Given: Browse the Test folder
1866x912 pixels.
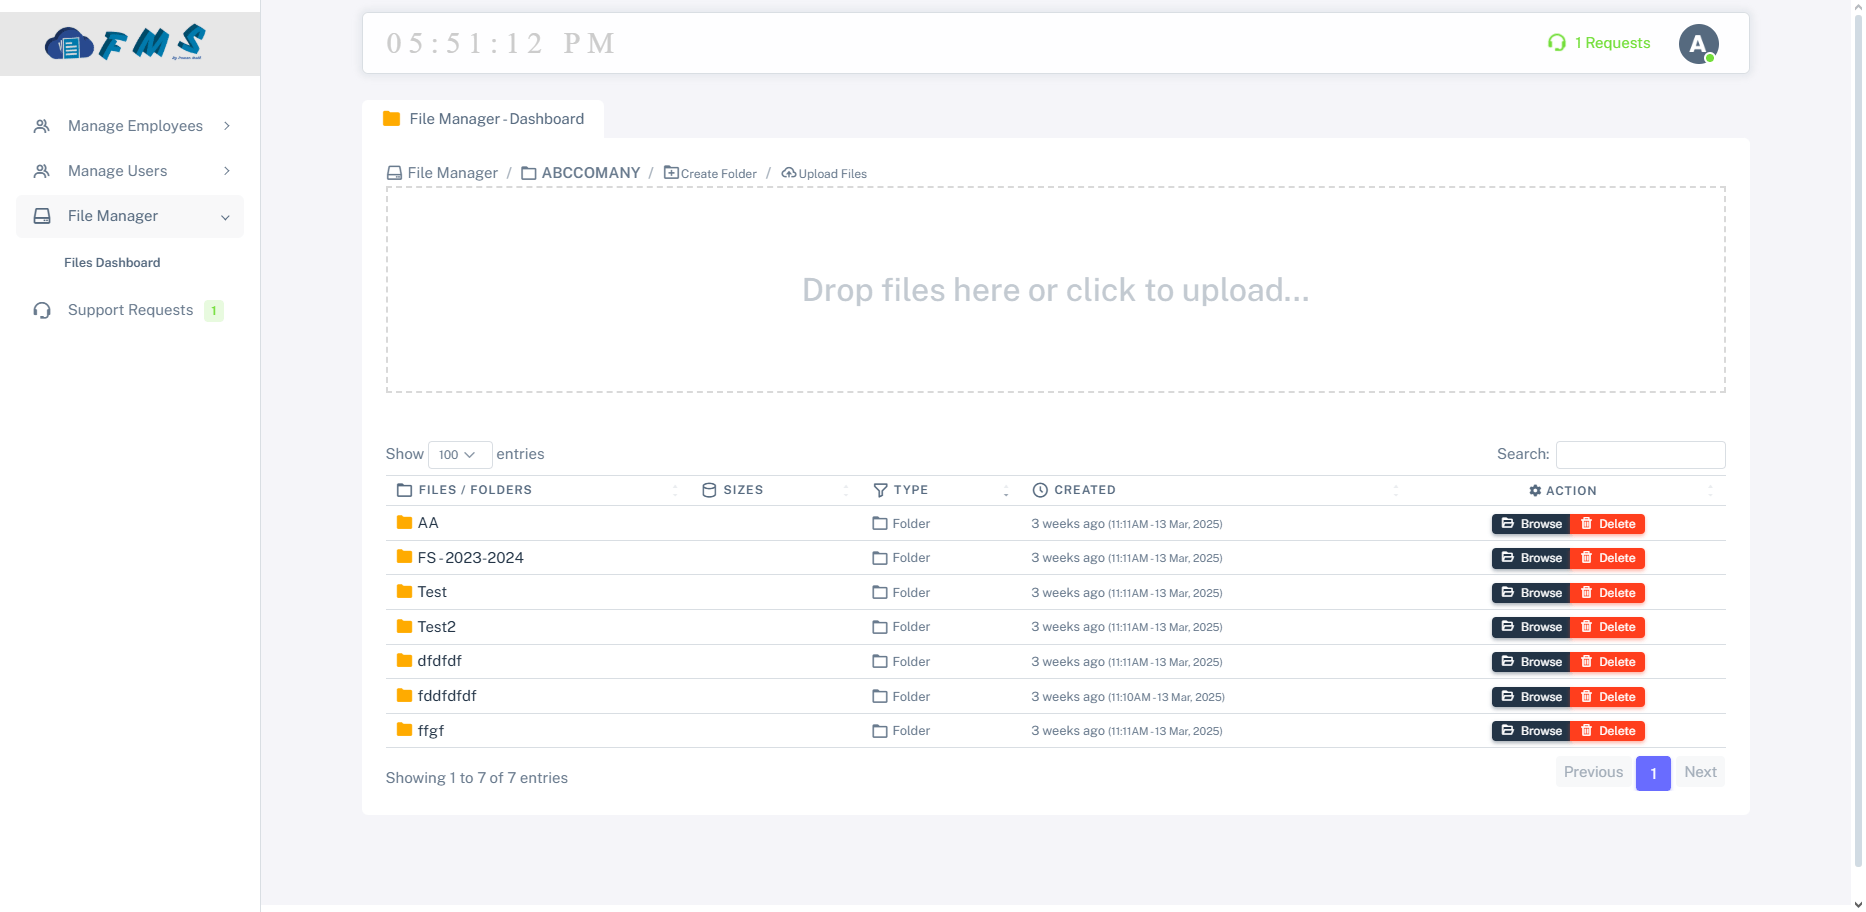Looking at the screenshot, I should (1531, 593).
